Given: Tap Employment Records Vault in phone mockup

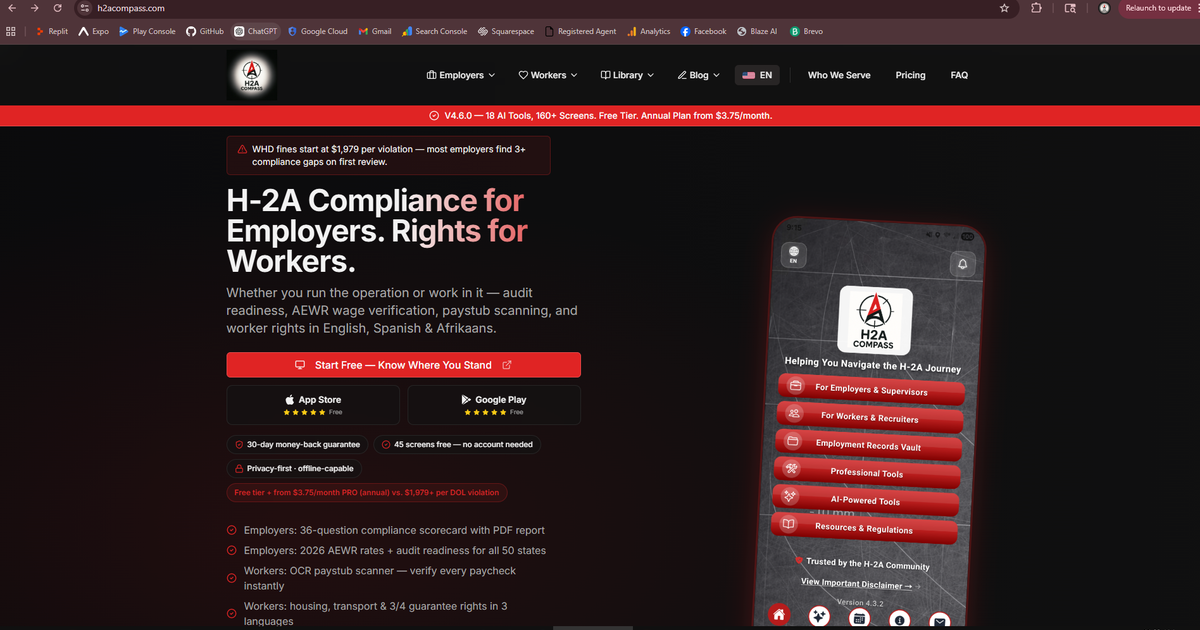Looking at the screenshot, I should [x=868, y=445].
